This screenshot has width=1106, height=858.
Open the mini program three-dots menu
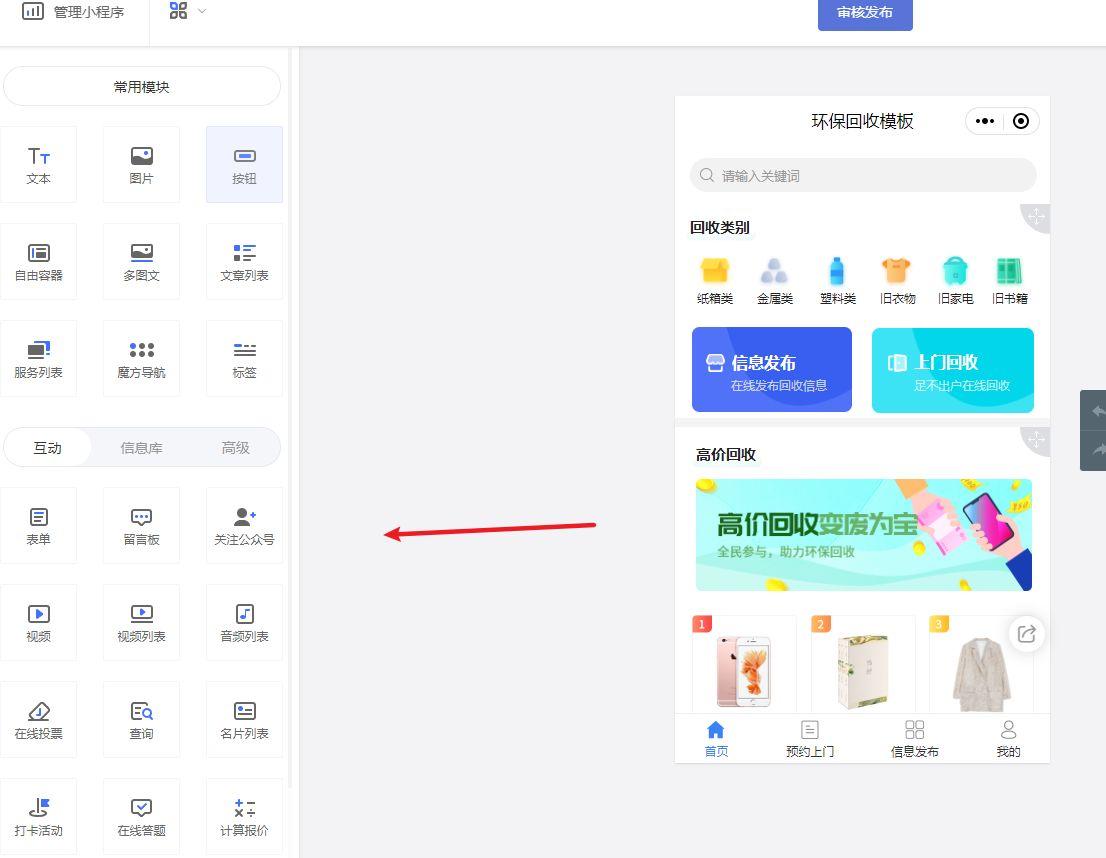[x=985, y=121]
